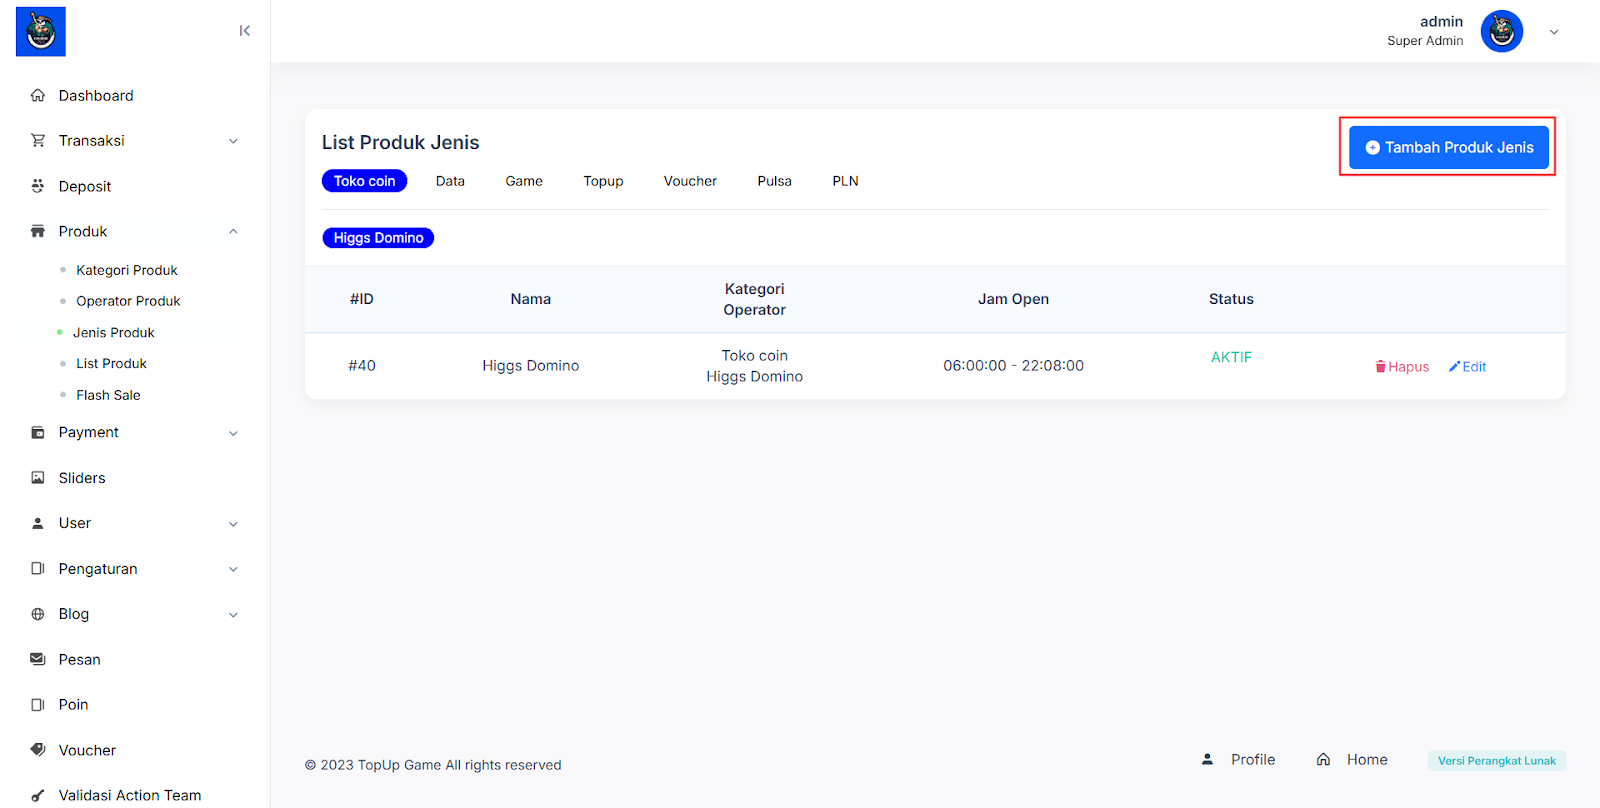Image resolution: width=1600 pixels, height=808 pixels.
Task: Click the User person icon
Action: (38, 523)
